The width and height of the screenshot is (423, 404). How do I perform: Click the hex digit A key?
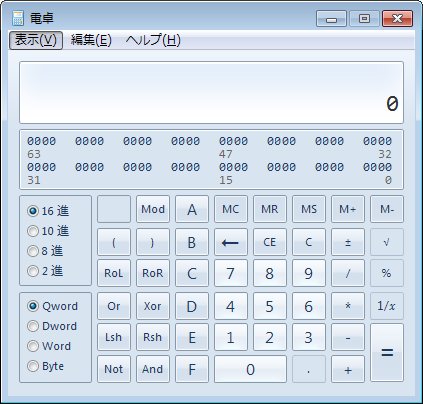click(192, 209)
